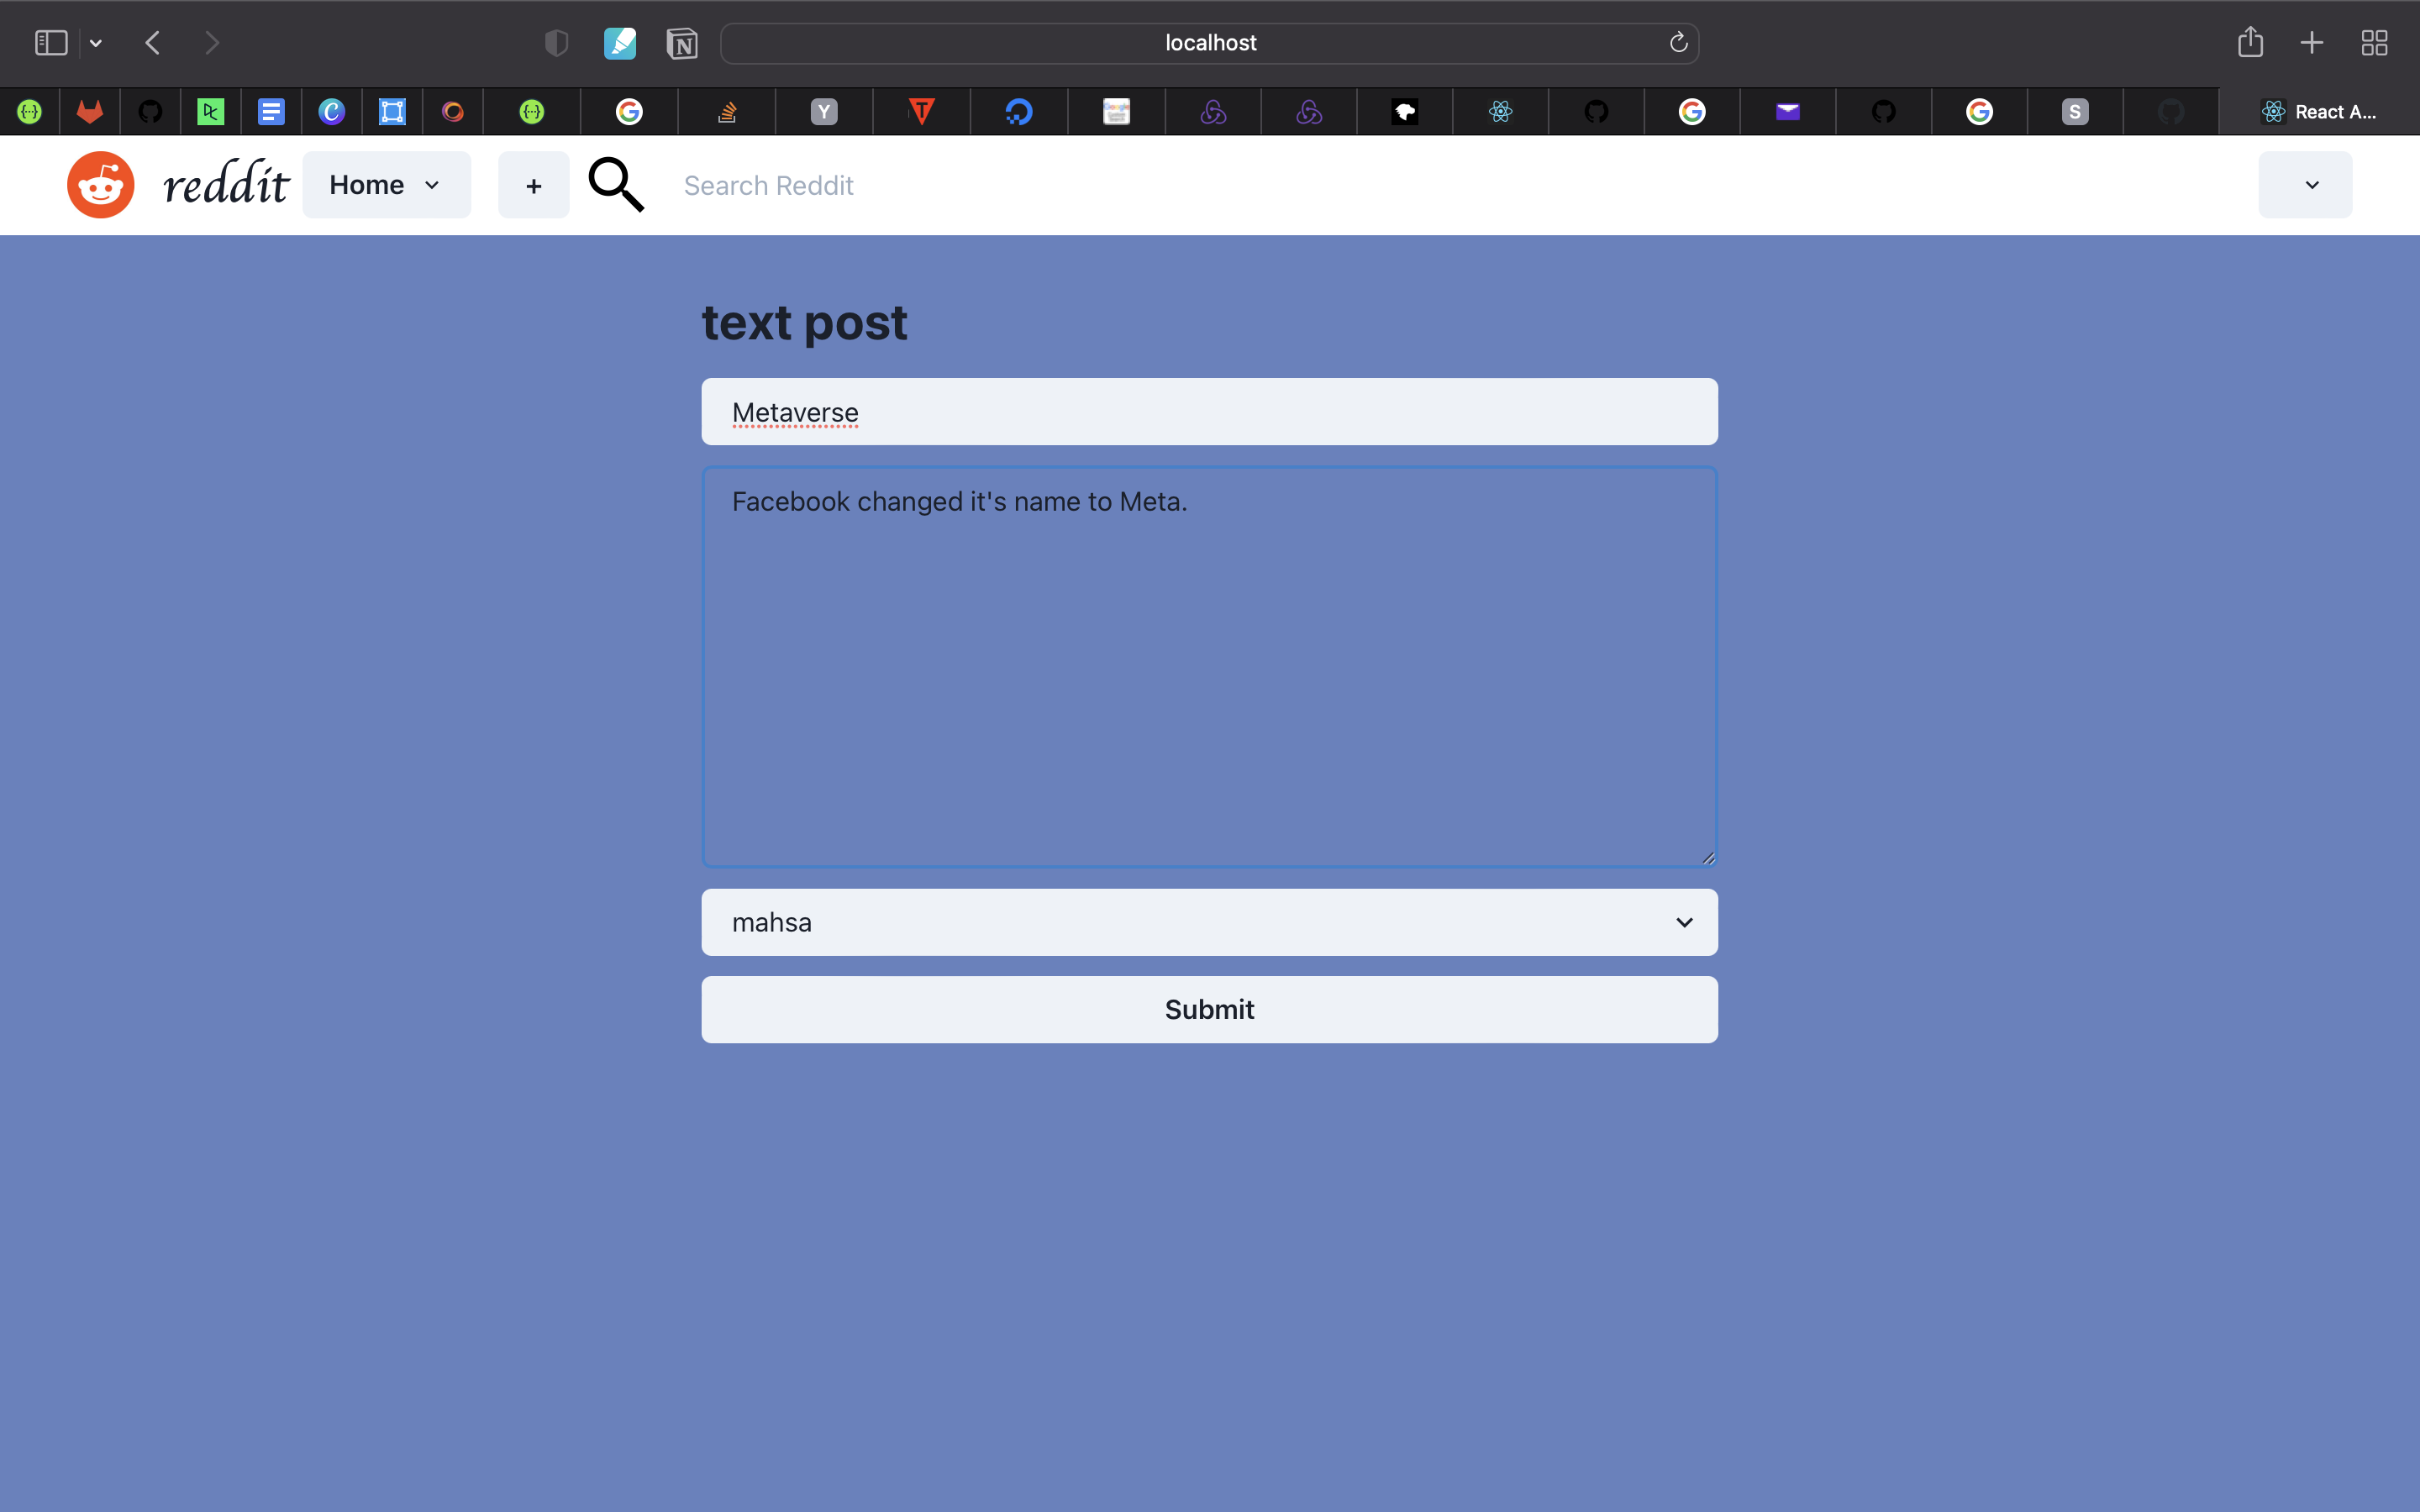Go back with the back arrow

[153, 43]
